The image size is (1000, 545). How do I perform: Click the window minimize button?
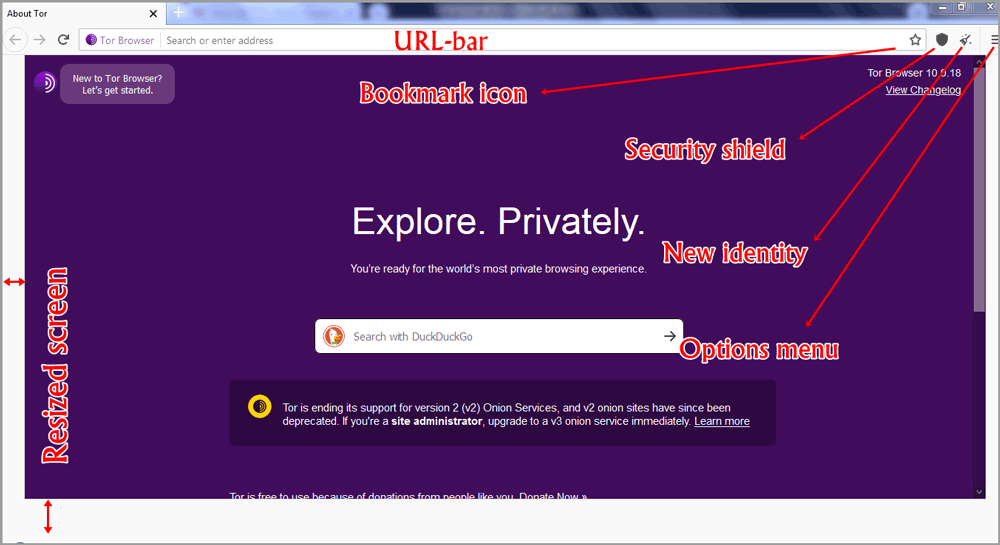[x=943, y=7]
